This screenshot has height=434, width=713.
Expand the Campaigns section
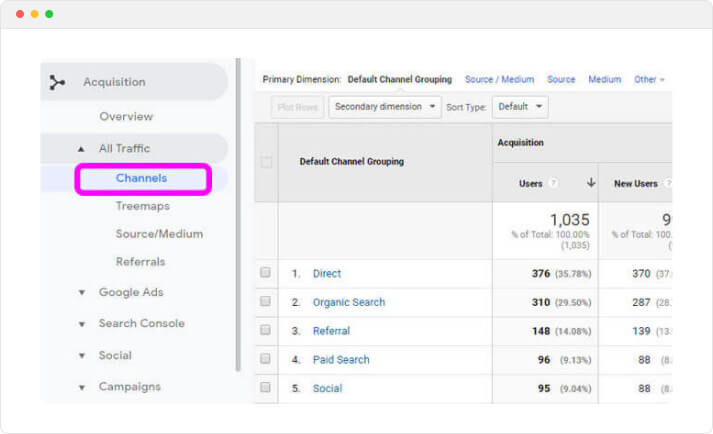[x=82, y=388]
